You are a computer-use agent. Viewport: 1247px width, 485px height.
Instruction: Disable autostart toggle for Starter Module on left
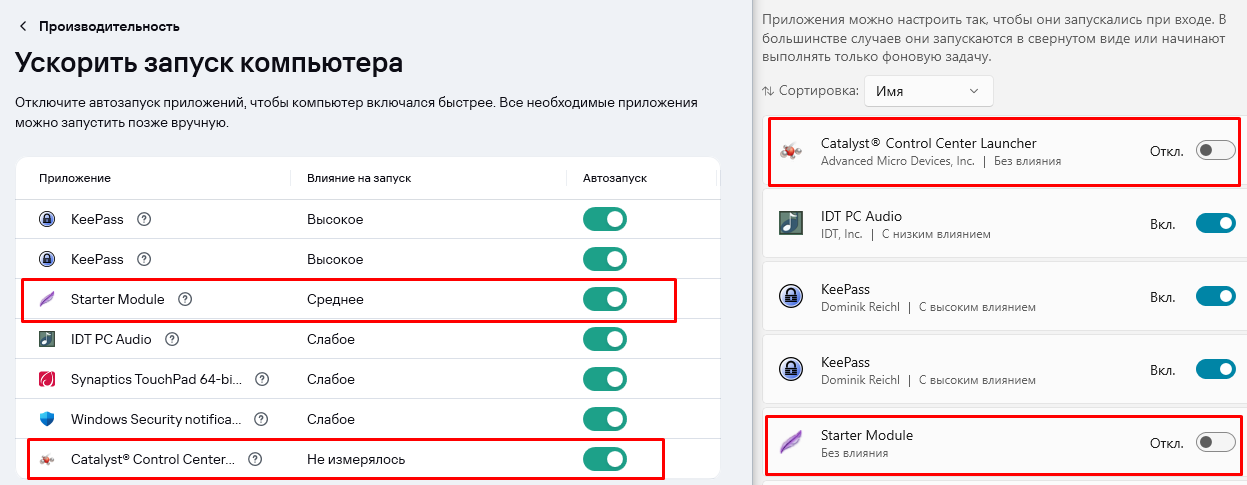pos(605,299)
